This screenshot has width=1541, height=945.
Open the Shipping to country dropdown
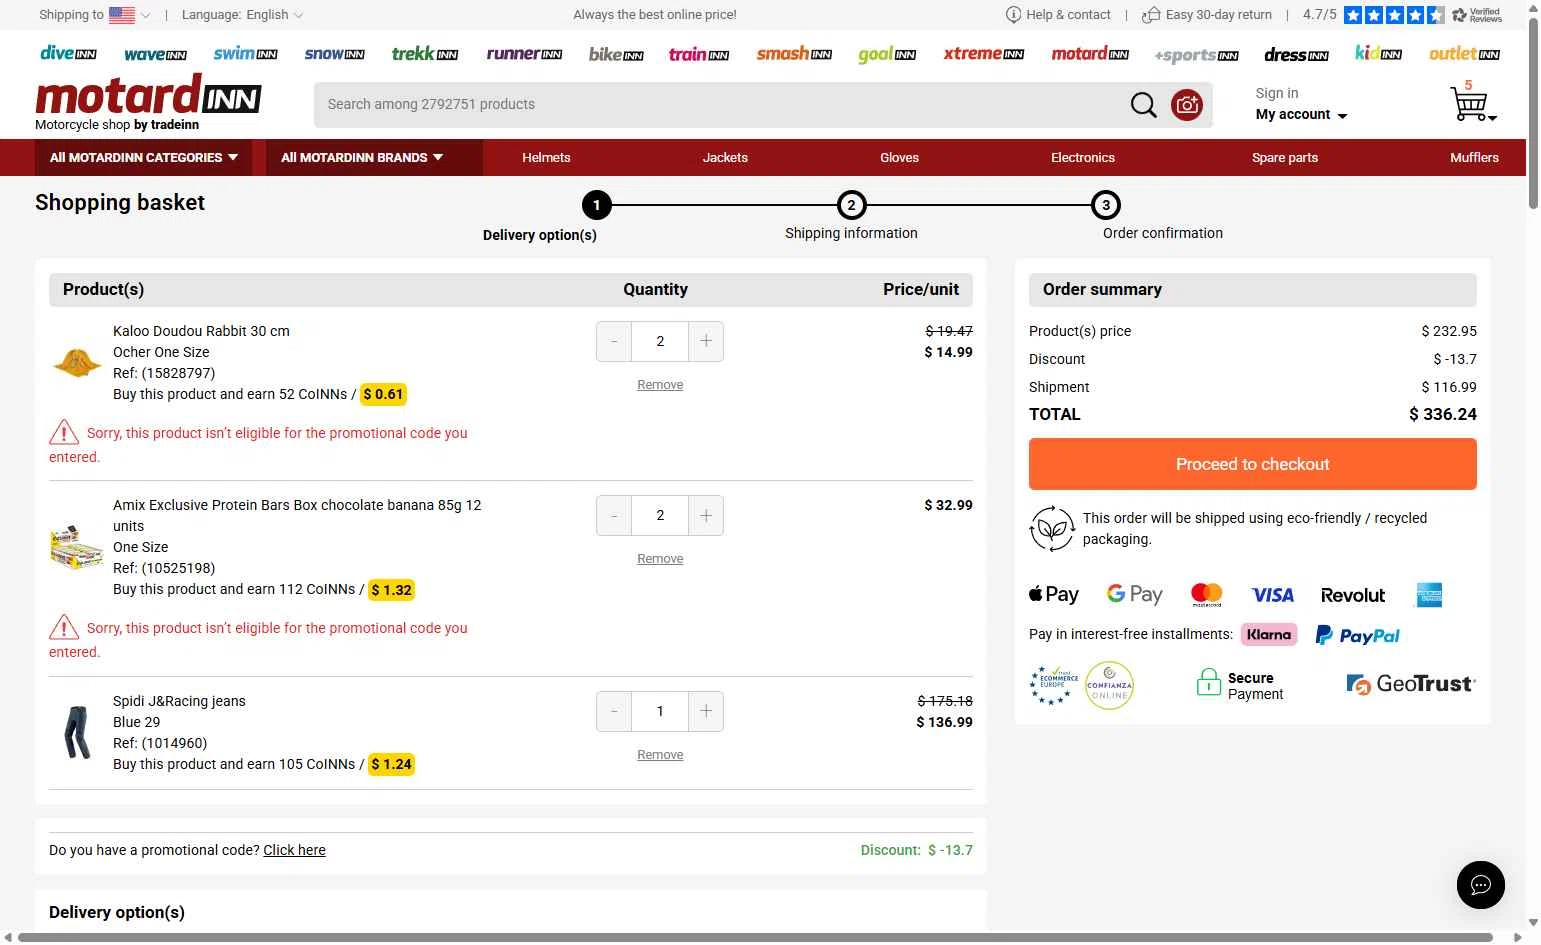coord(94,15)
